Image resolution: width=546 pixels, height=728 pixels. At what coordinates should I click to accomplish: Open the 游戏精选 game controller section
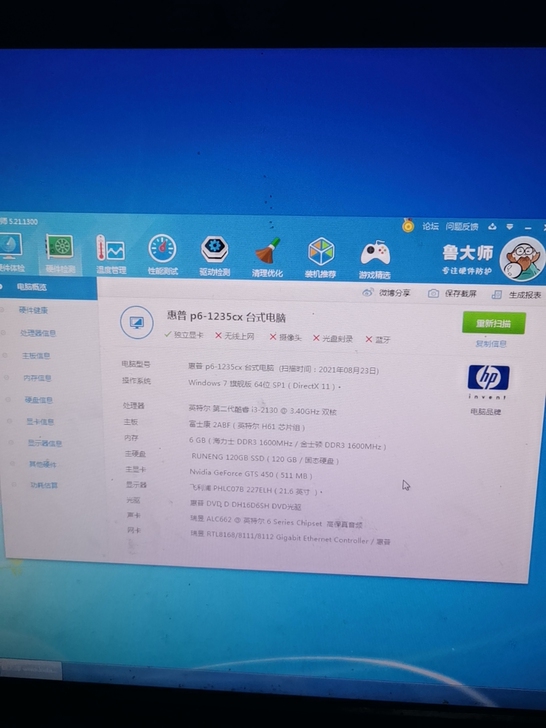(x=375, y=259)
